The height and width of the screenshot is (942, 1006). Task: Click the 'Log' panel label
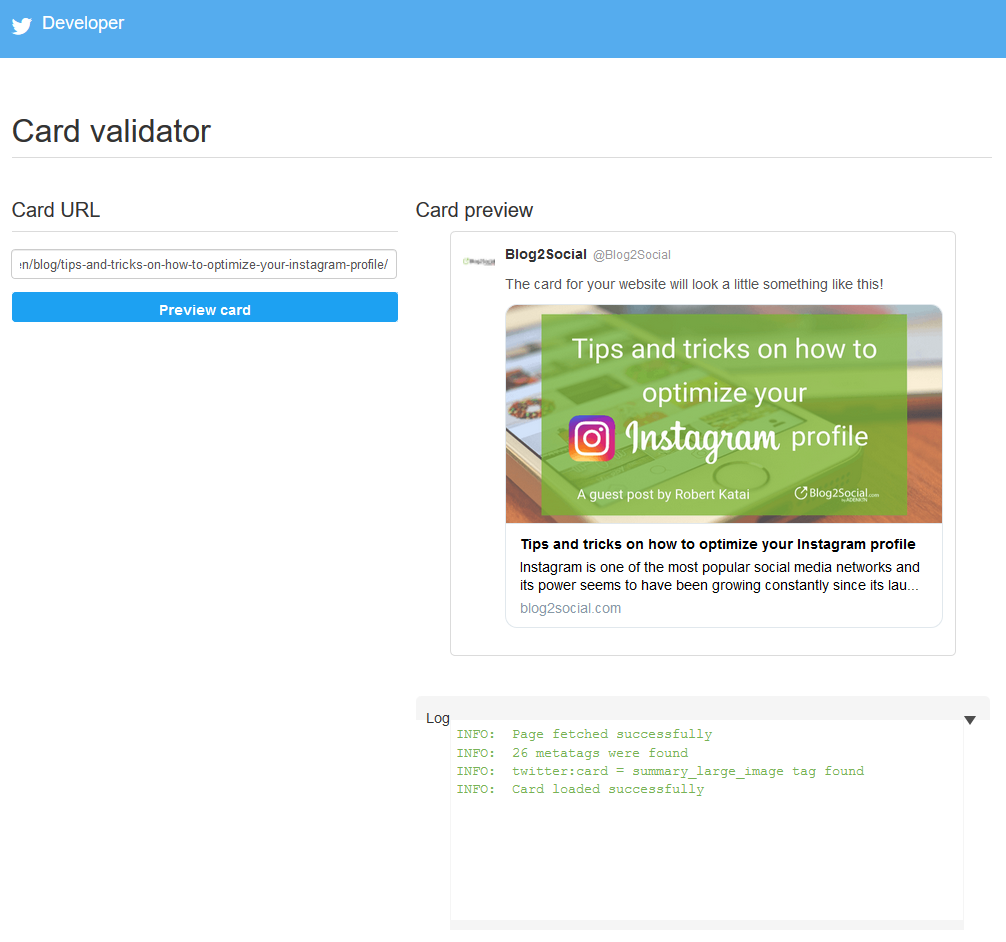coord(438,719)
